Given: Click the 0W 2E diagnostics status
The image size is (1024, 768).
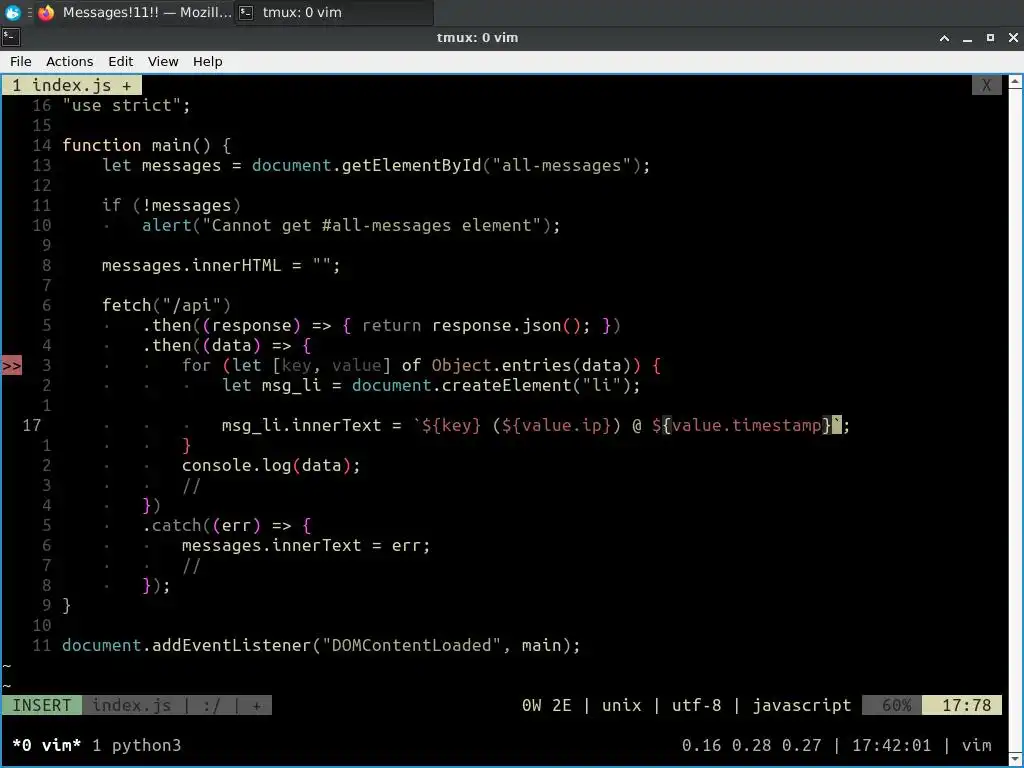Looking at the screenshot, I should pos(547,705).
